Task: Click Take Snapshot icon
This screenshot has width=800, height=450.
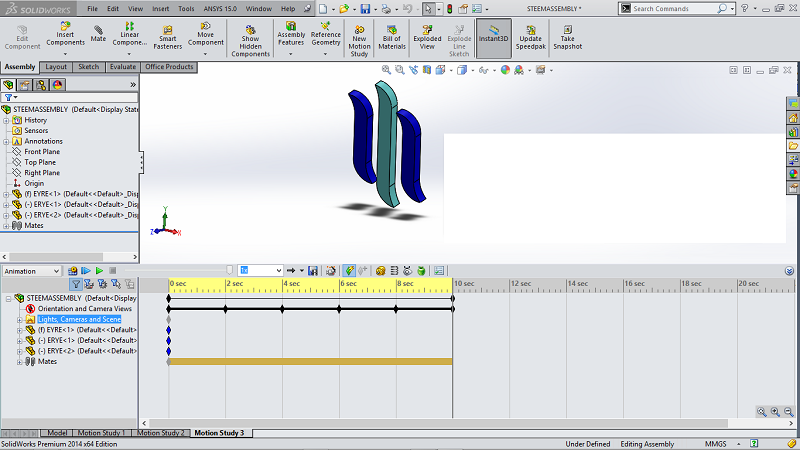Action: [567, 37]
